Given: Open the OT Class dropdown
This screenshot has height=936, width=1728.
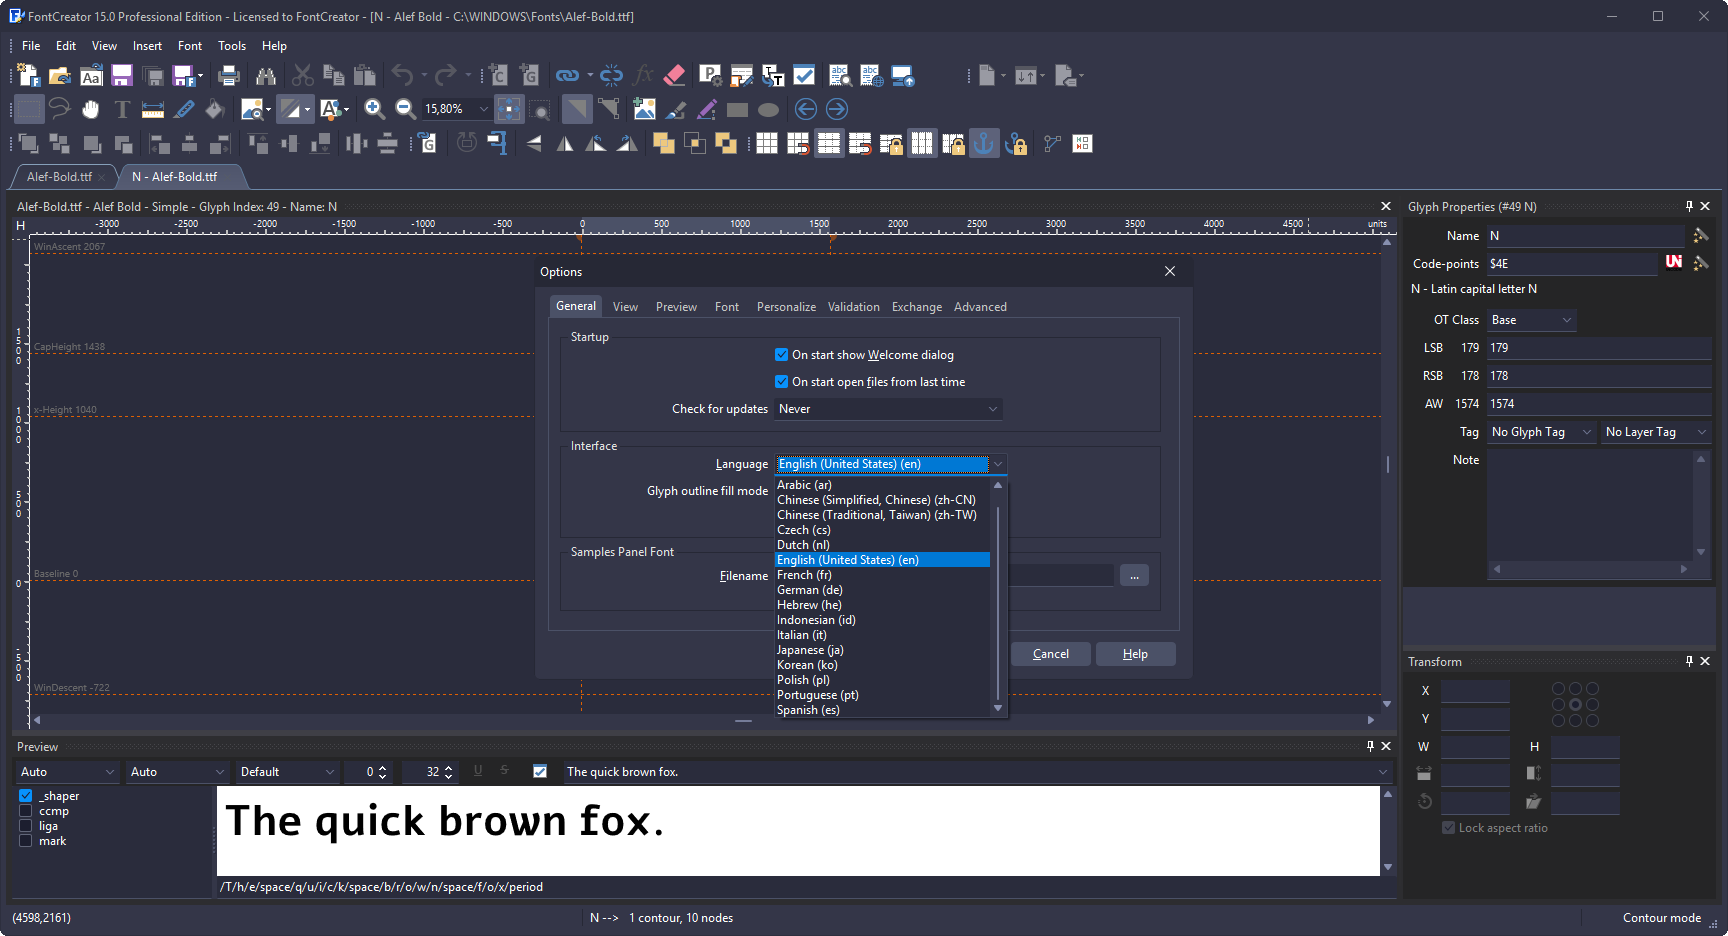Looking at the screenshot, I should click(x=1531, y=320).
